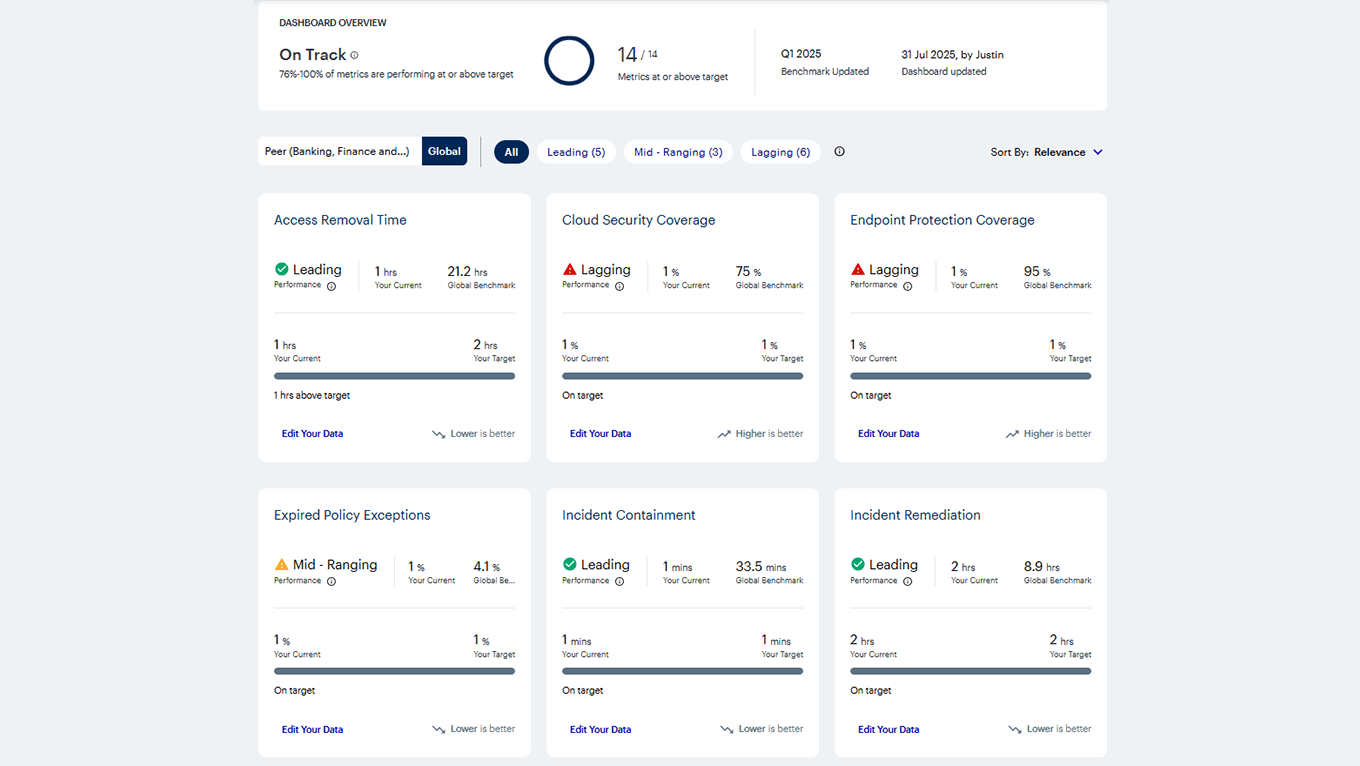Switch benchmark to Peer (Banking, Finance and...)
This screenshot has height=766, width=1360.
[338, 152]
